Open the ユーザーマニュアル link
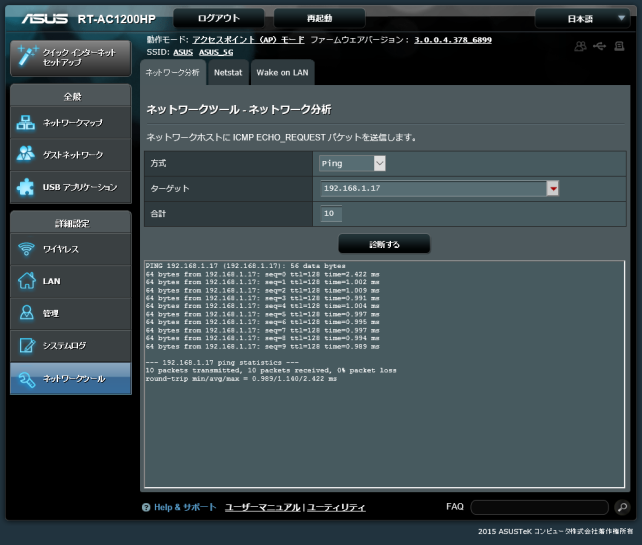The image size is (642, 545). click(x=262, y=507)
